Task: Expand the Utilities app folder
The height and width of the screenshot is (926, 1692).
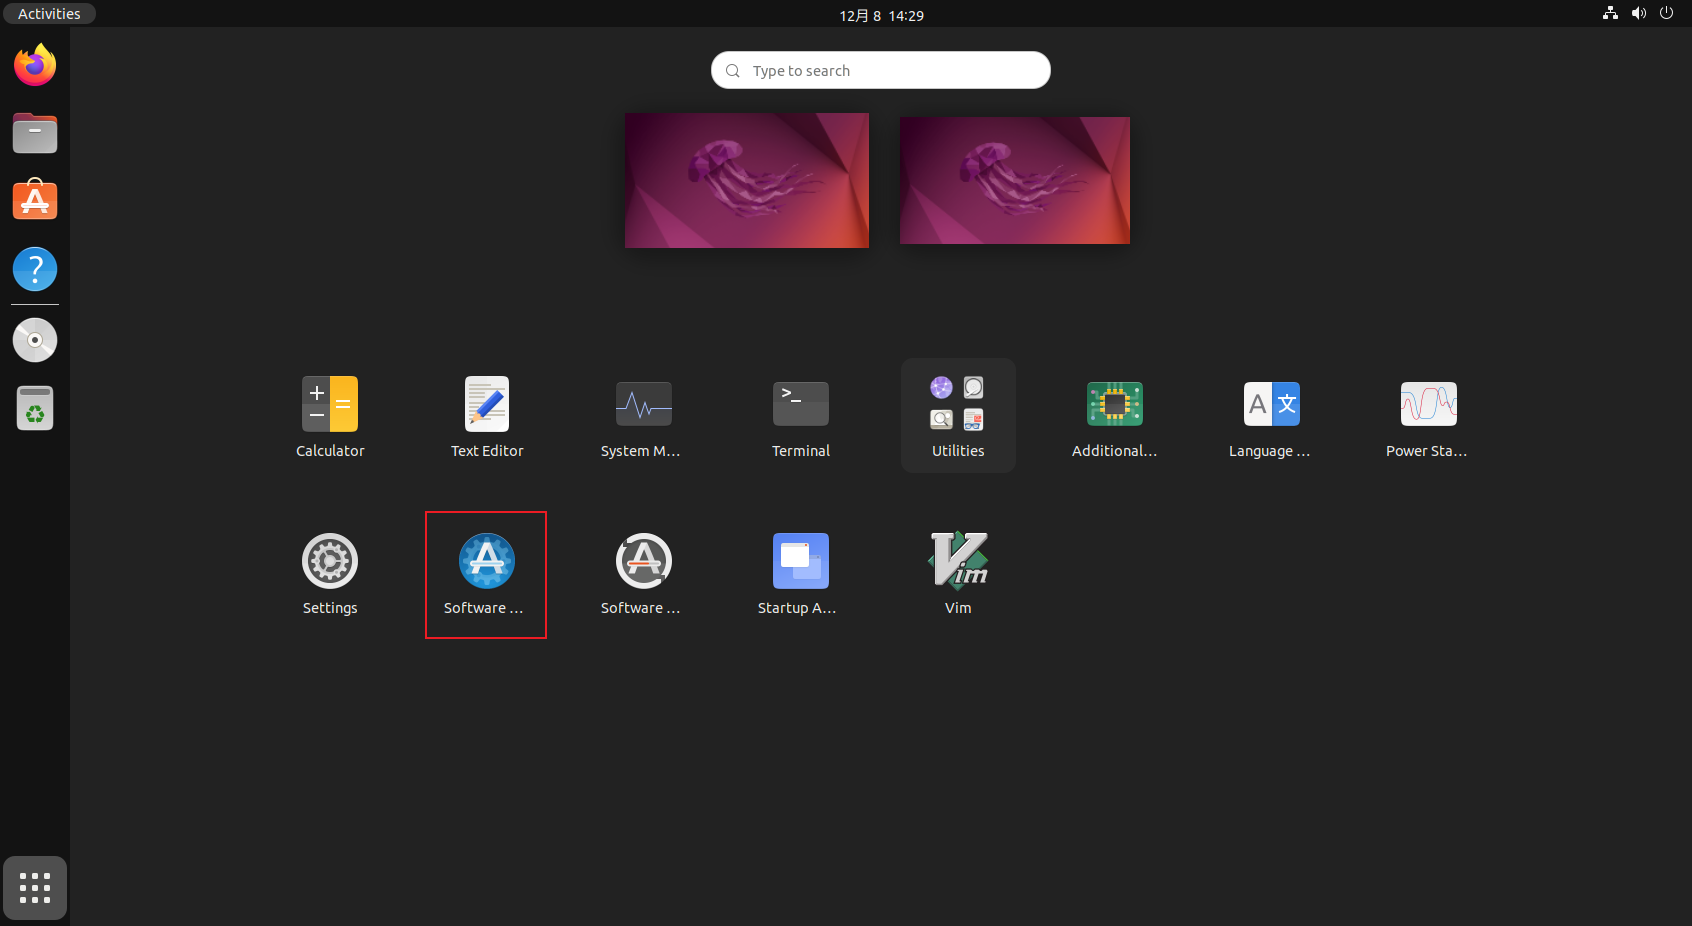Action: [958, 416]
